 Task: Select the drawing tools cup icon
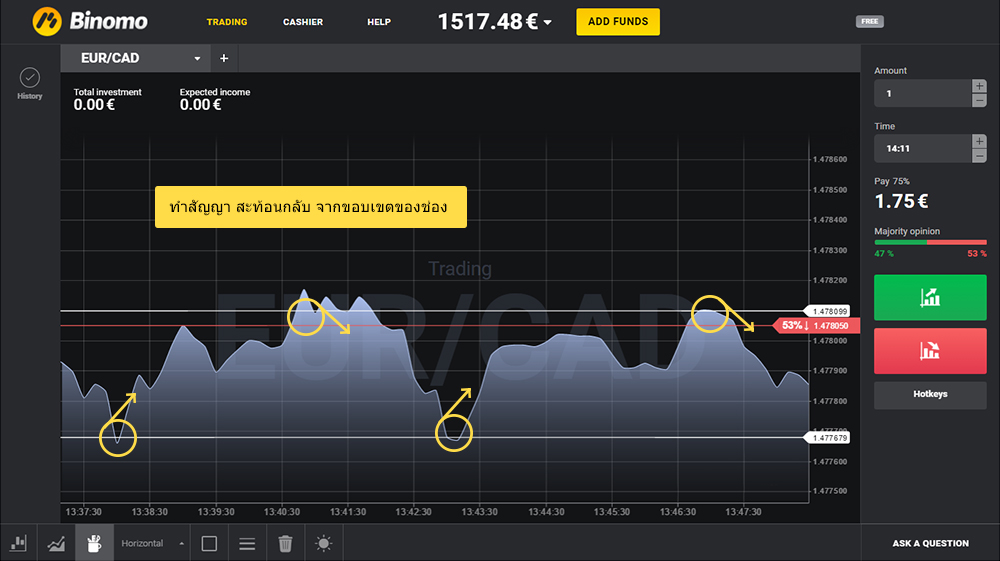(94, 543)
